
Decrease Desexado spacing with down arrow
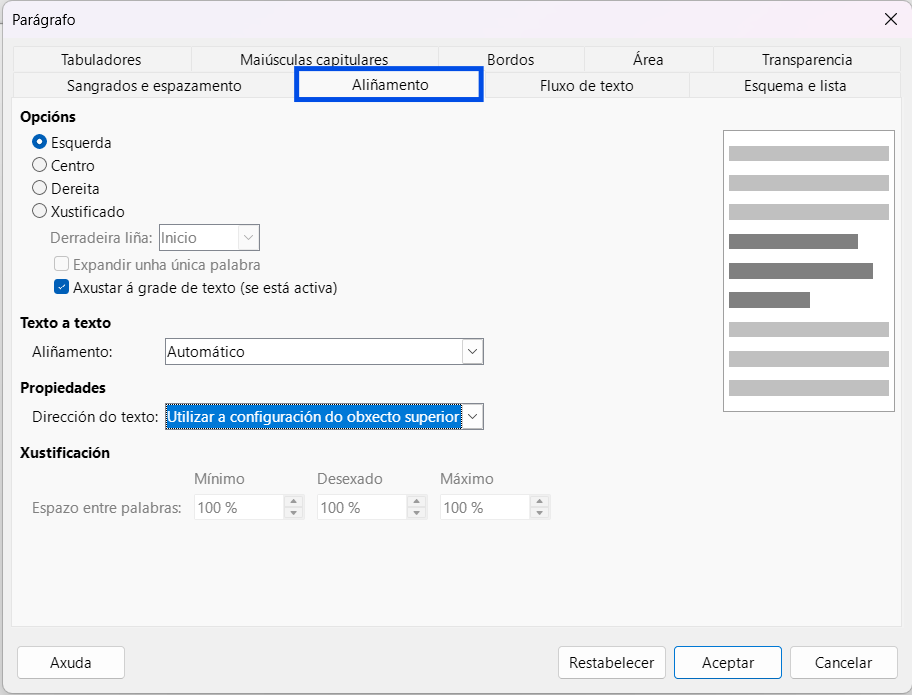click(416, 513)
